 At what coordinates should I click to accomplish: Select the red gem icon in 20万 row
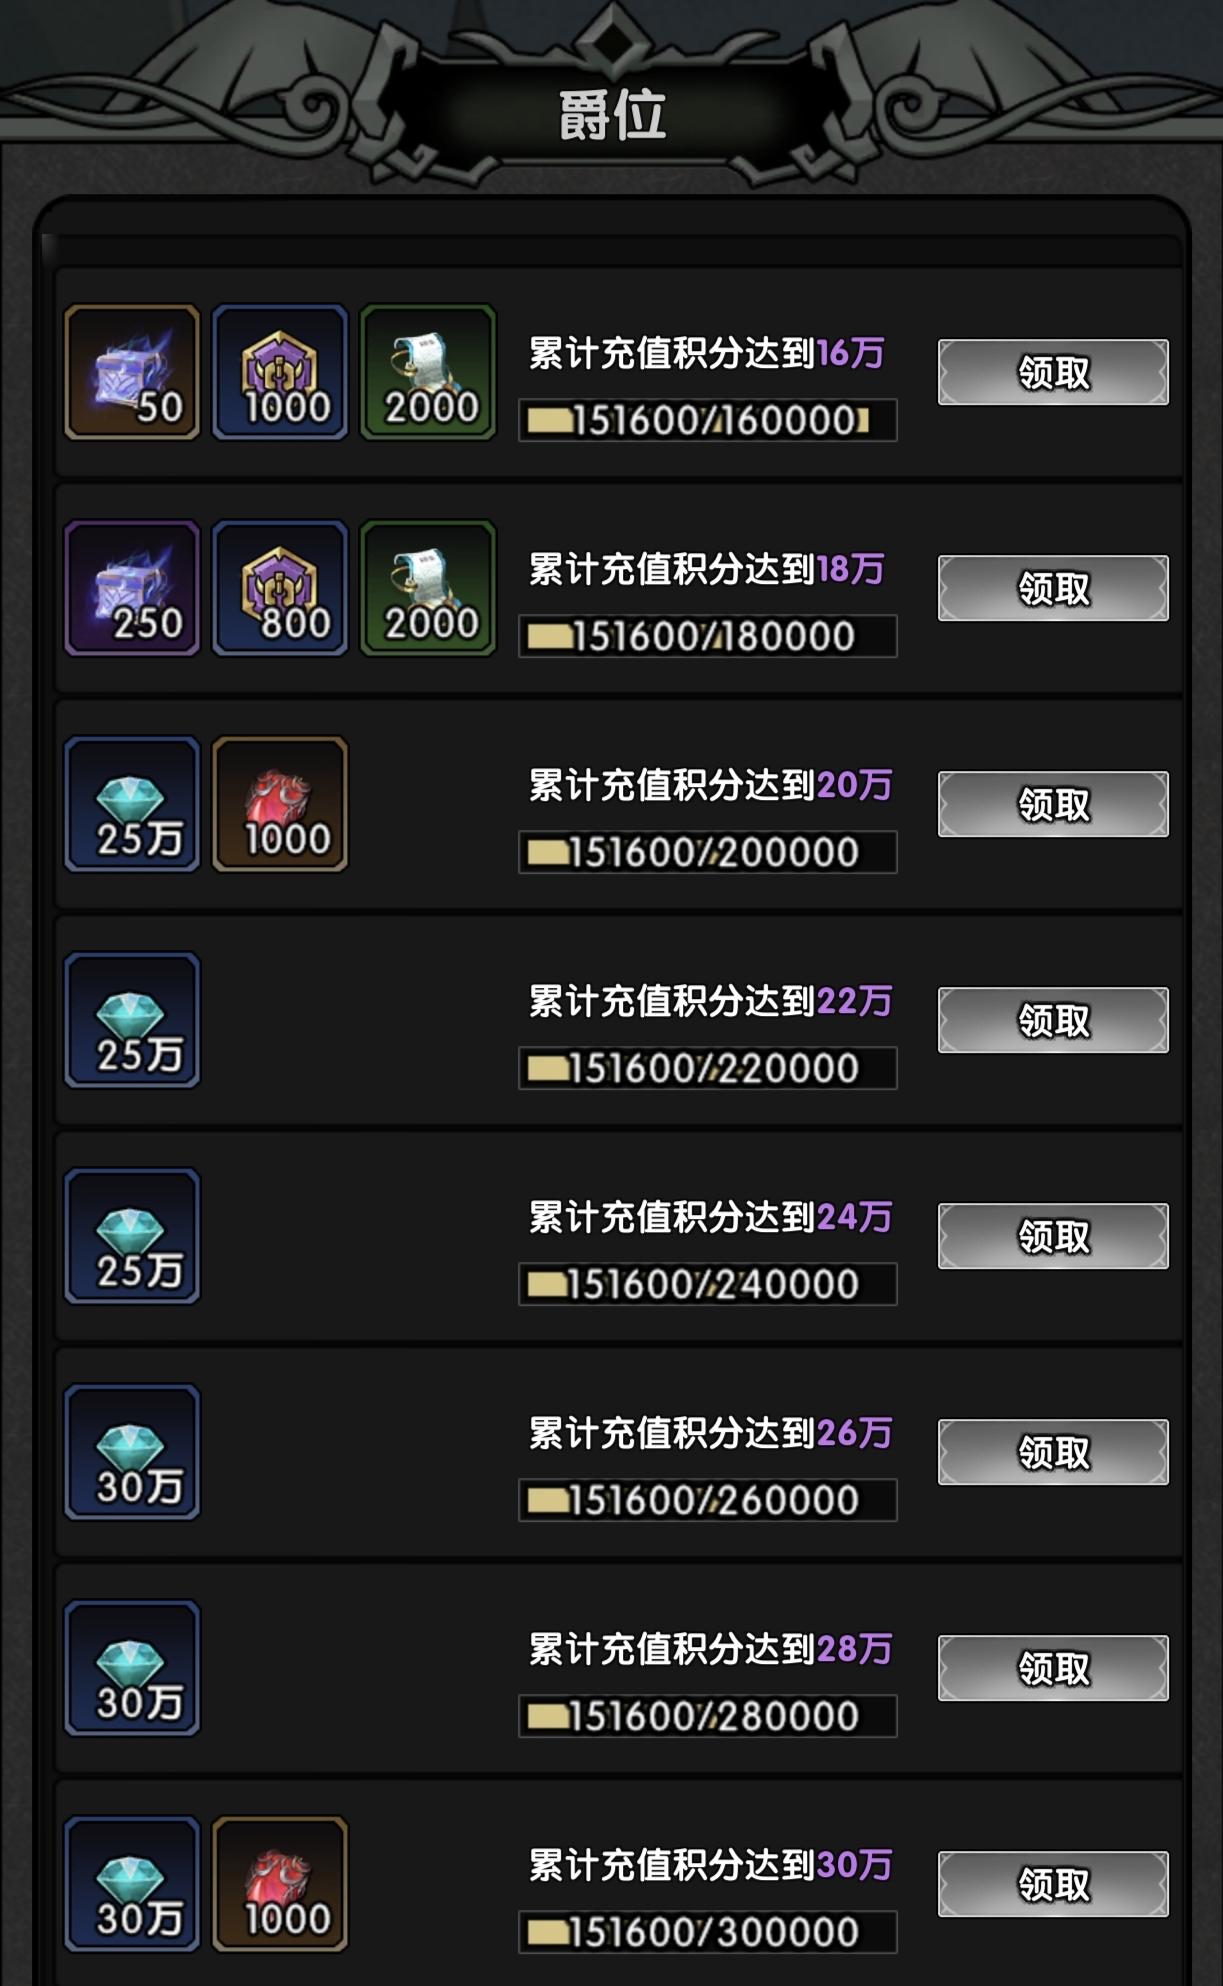pos(280,804)
